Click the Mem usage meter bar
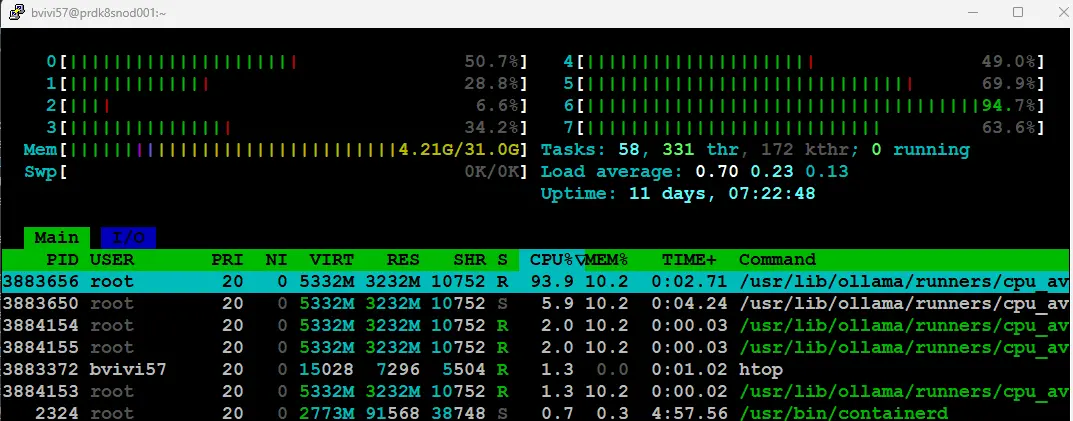Viewport: 1073px width, 421px height. 276,150
